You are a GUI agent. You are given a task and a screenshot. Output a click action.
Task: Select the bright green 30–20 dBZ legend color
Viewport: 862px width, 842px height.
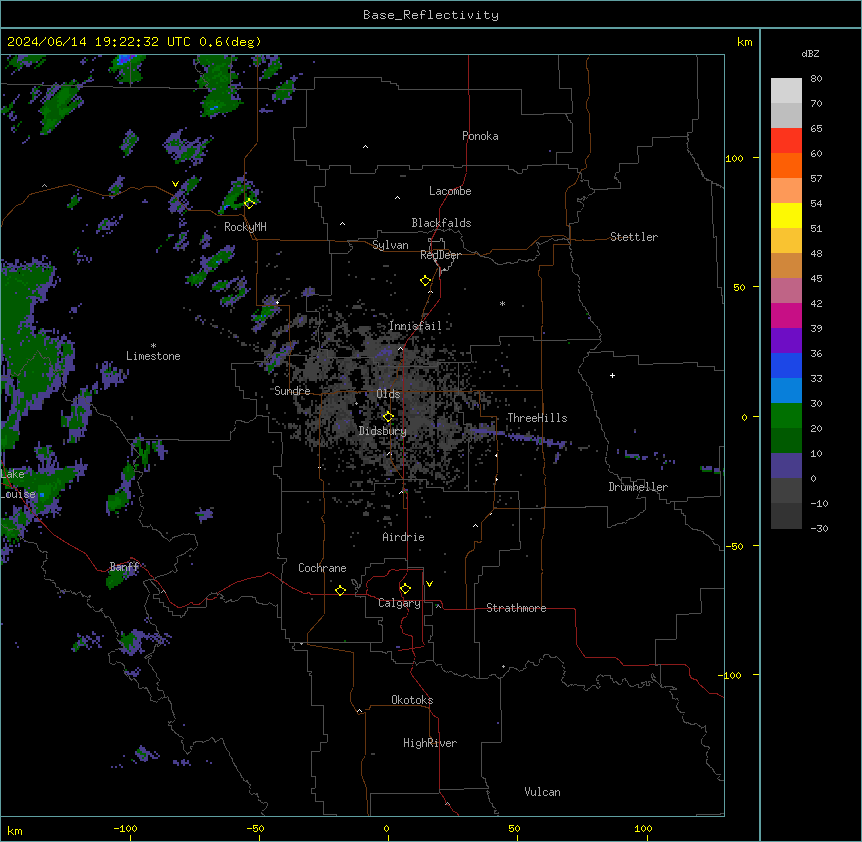coord(786,416)
